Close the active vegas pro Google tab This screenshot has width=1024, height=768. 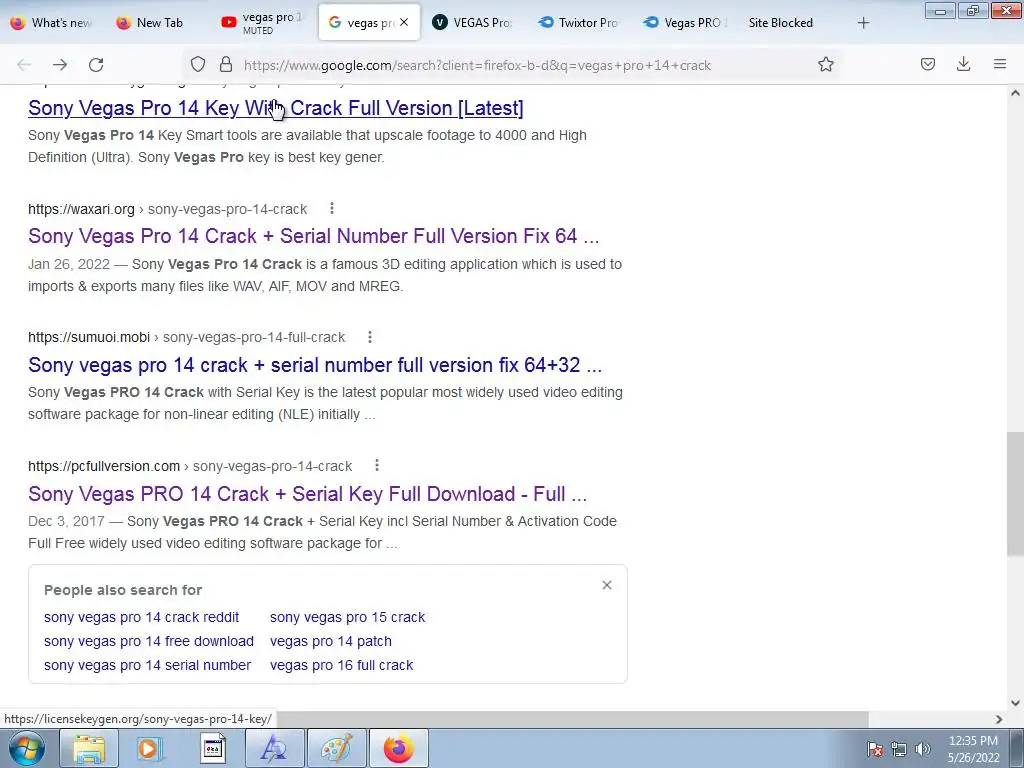click(404, 22)
